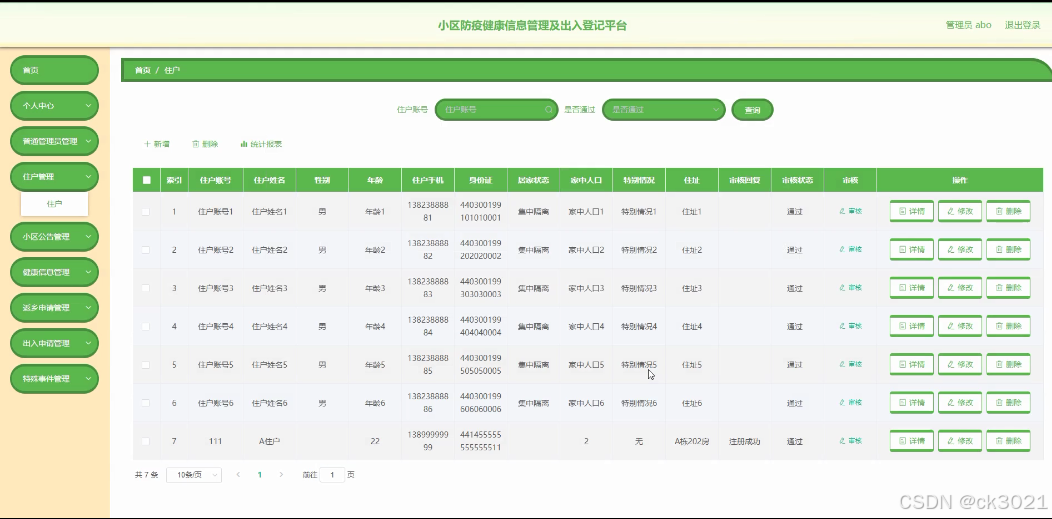Screen dimensions: 1052x519
Task: Check the checkbox for row 6
Action: point(146,402)
